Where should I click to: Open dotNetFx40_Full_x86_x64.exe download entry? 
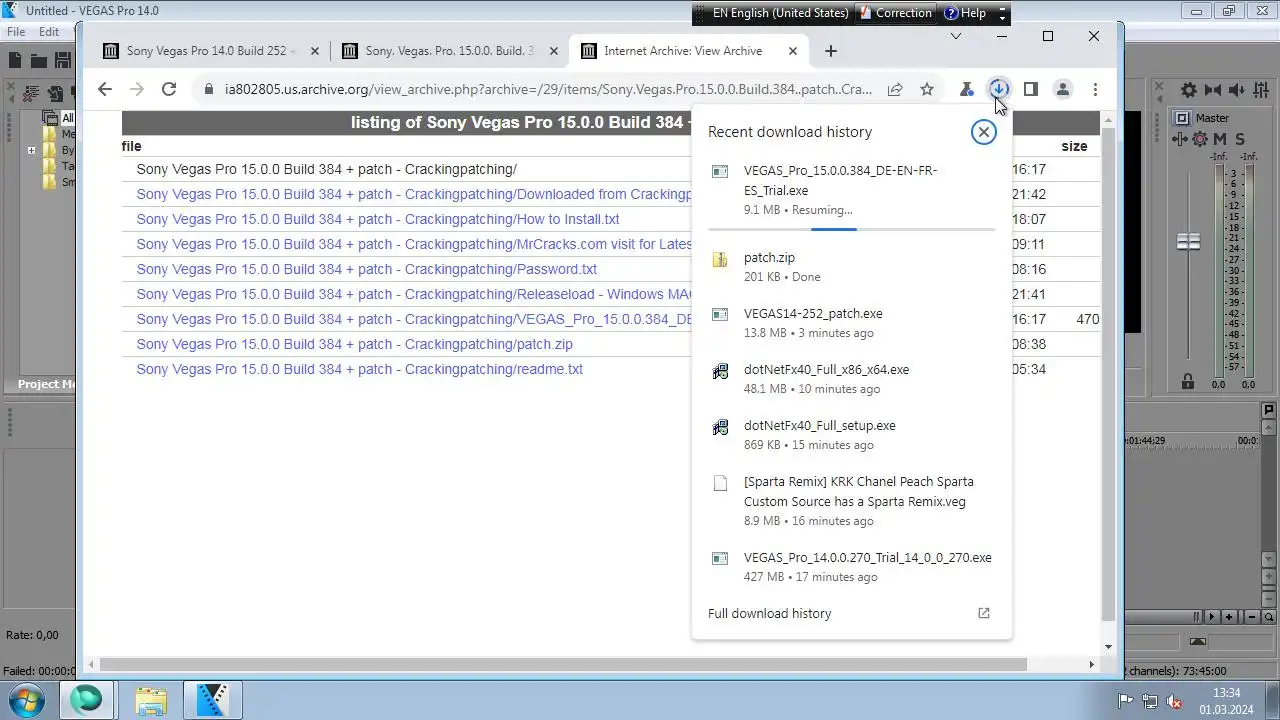tap(851, 379)
